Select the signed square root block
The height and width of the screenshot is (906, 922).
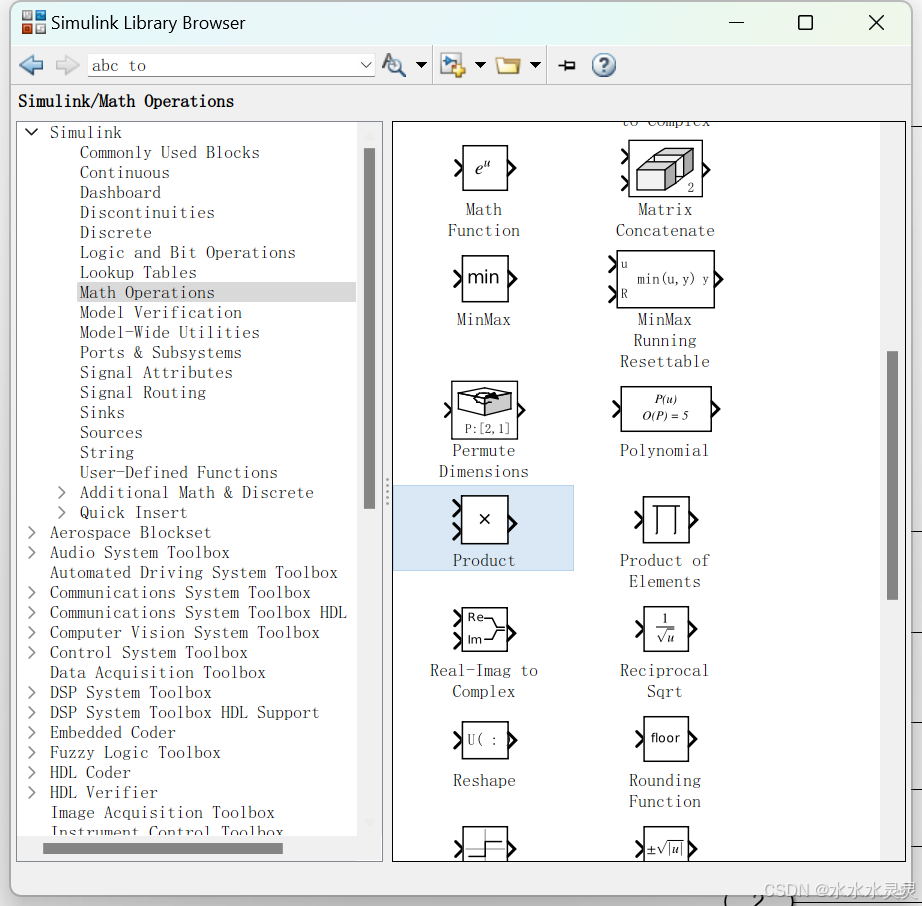coord(665,844)
